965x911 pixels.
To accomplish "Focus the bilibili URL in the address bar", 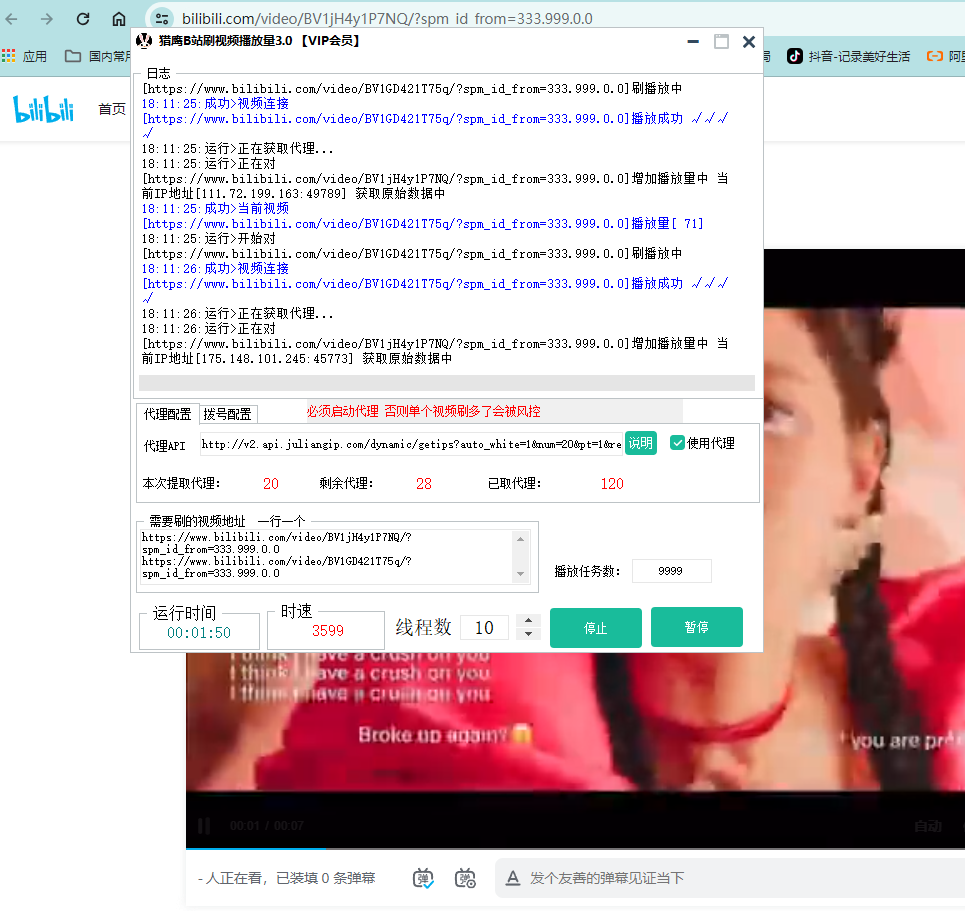I will pyautogui.click(x=387, y=19).
